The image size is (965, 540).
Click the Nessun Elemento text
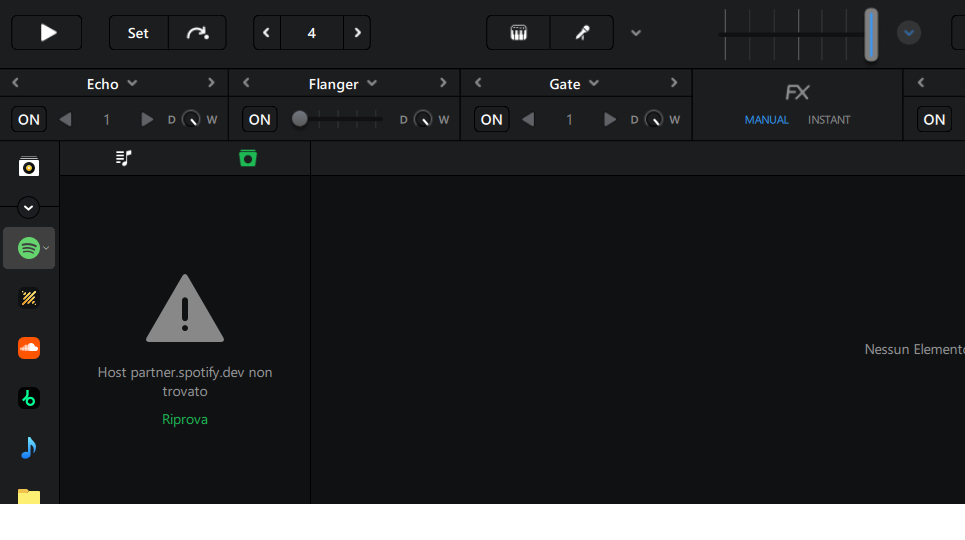(915, 349)
